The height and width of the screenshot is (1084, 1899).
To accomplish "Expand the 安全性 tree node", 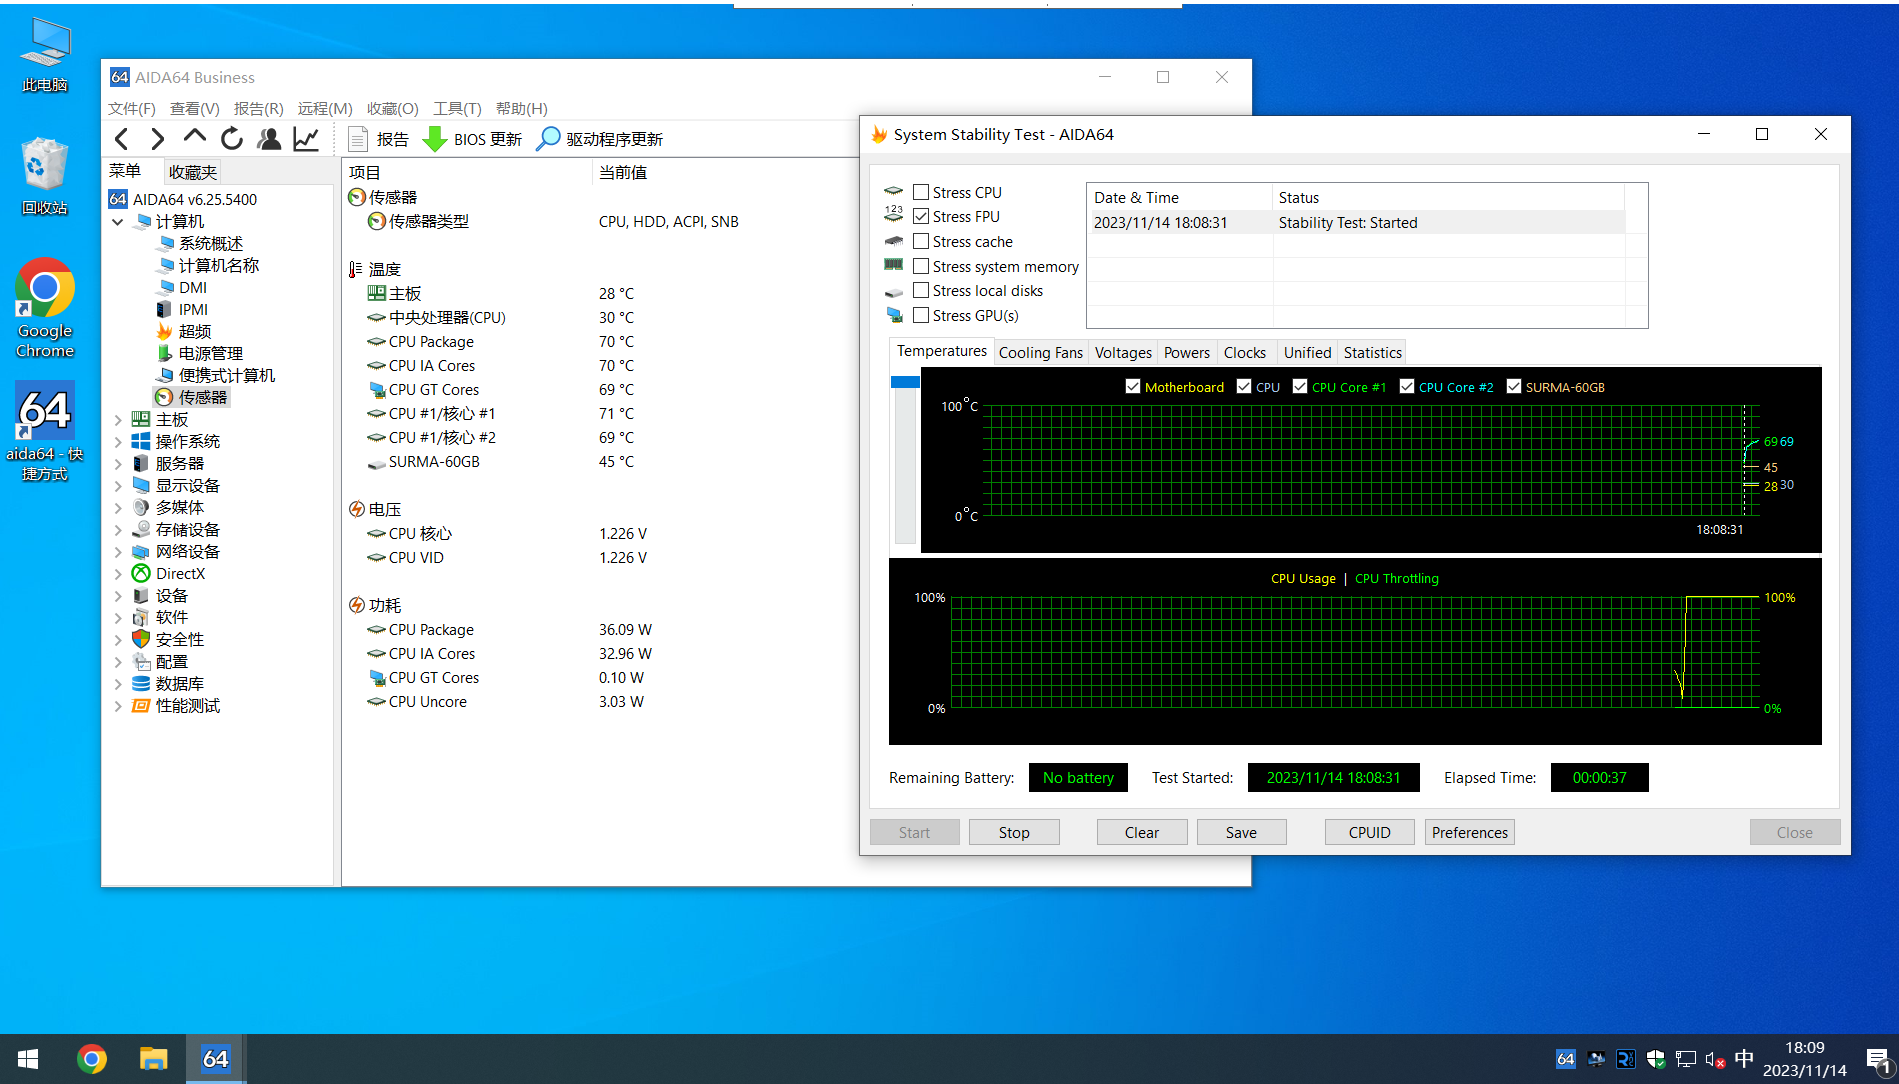I will tap(118, 639).
